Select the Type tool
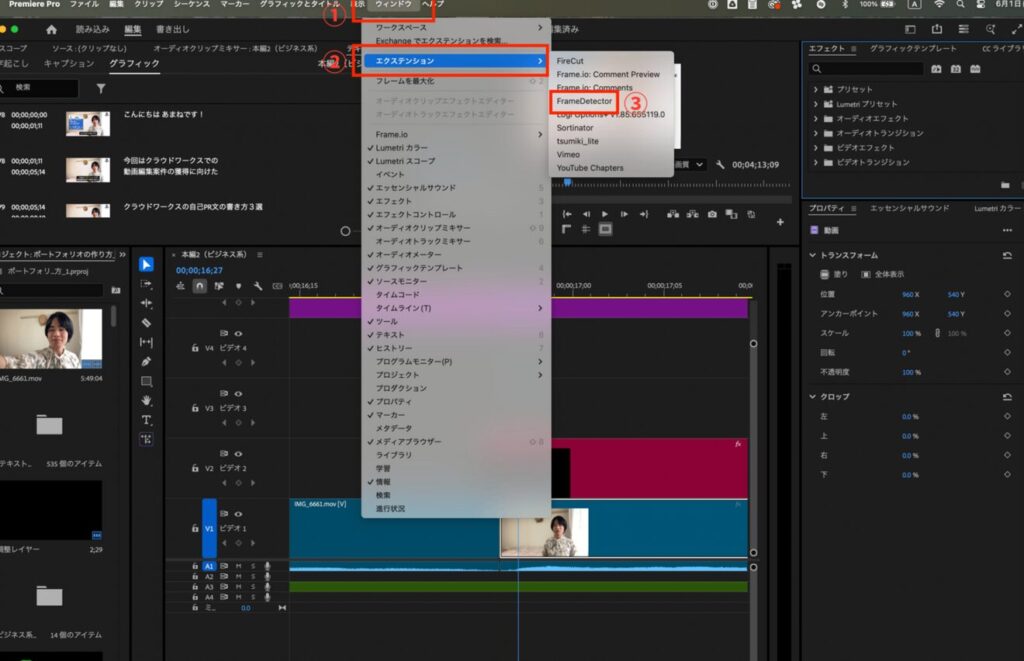The width and height of the screenshot is (1024, 661). [x=146, y=420]
